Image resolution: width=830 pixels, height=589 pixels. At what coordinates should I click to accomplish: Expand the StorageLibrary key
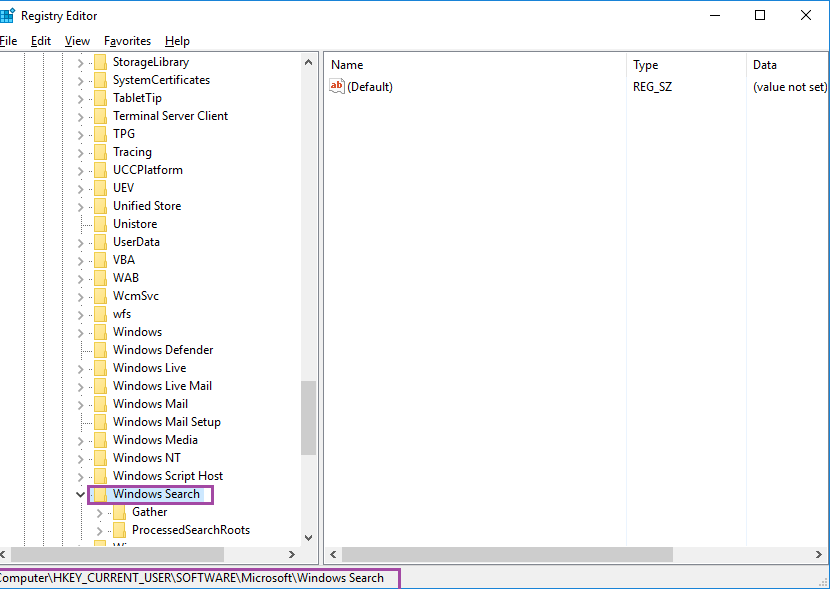pos(80,63)
